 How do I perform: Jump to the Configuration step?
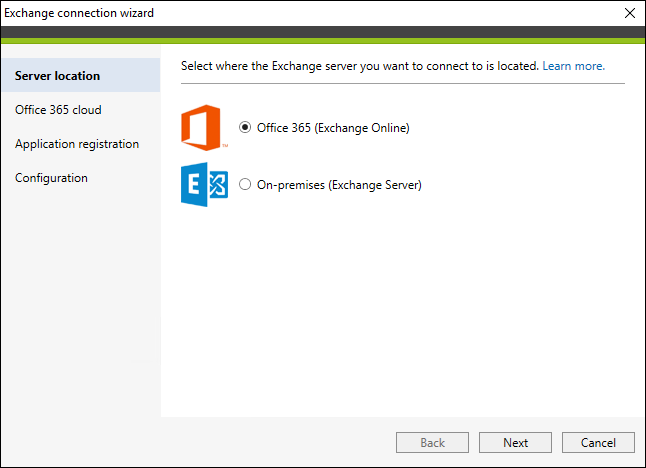[x=51, y=178]
